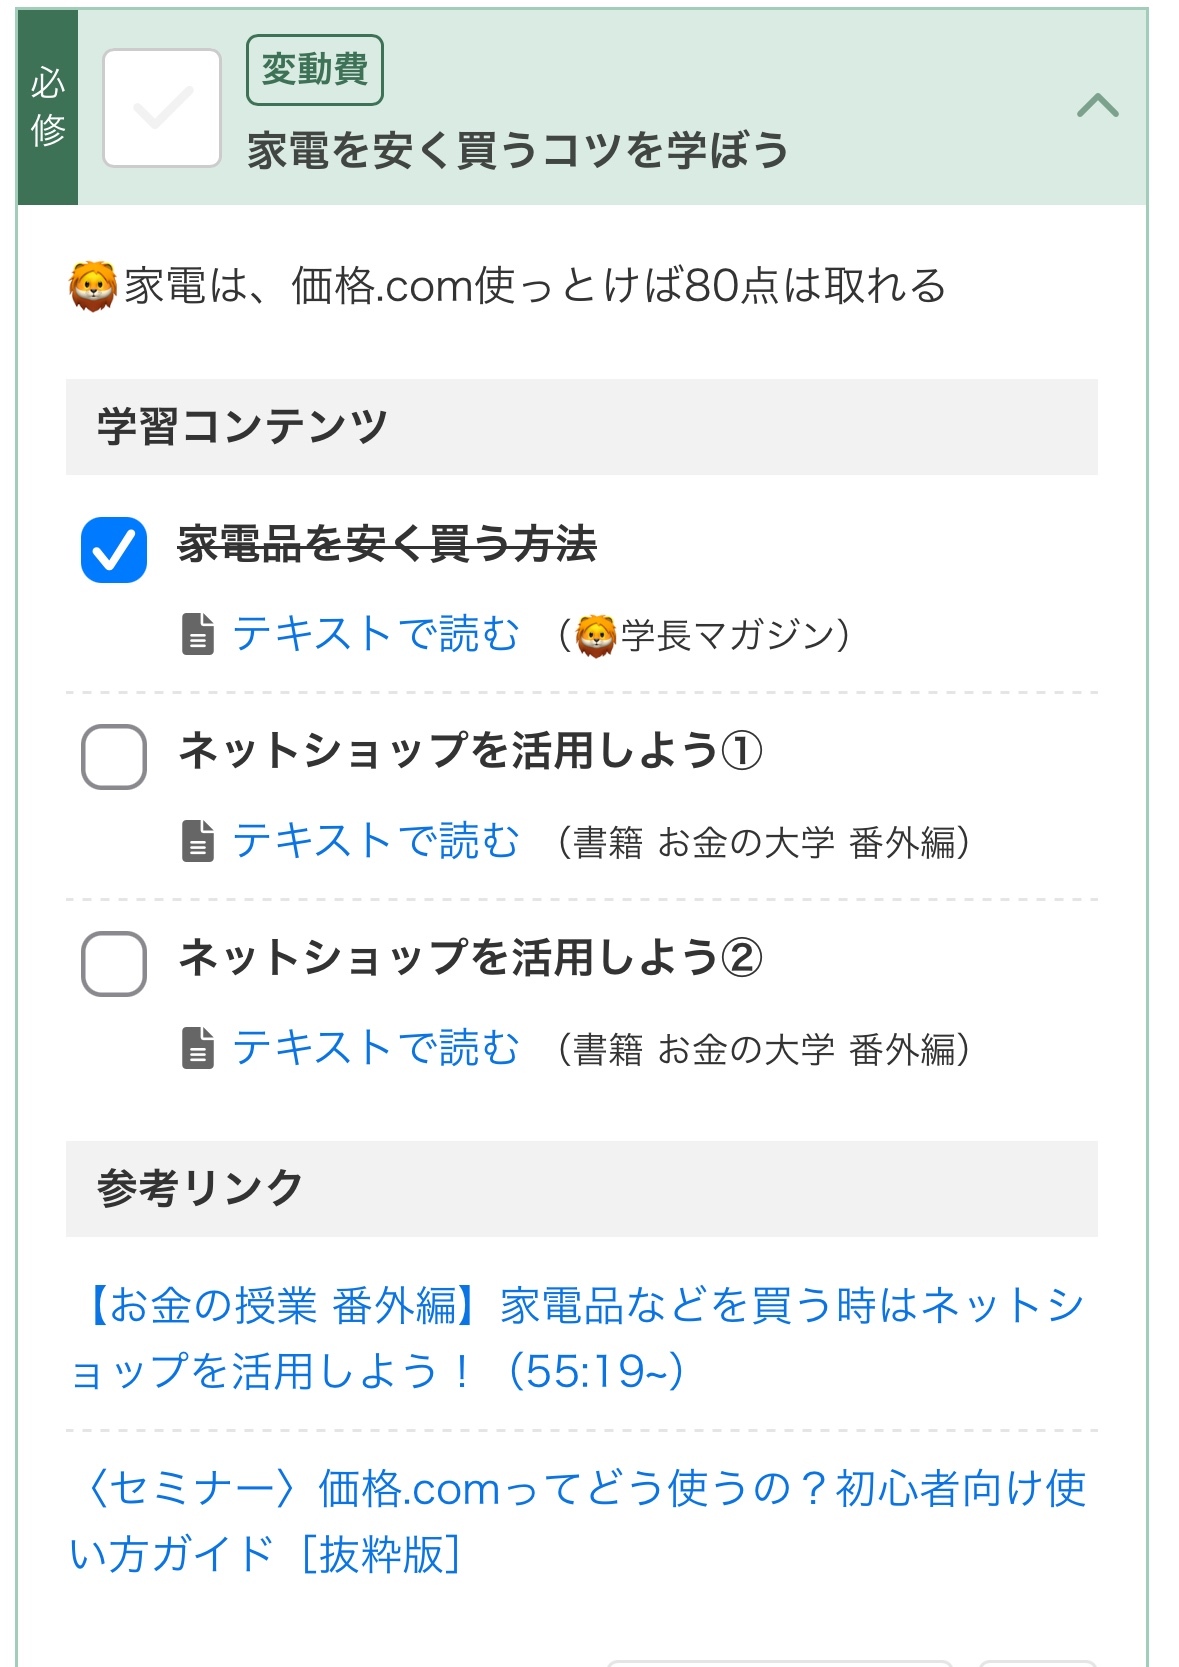Click document icon under 家電品を安く買う方法
This screenshot has height=1667, width=1179.
pyautogui.click(x=198, y=634)
